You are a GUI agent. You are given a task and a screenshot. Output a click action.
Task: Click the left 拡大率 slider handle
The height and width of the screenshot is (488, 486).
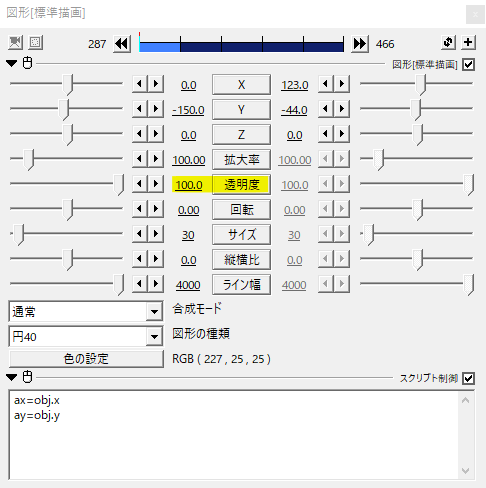pos(29,160)
